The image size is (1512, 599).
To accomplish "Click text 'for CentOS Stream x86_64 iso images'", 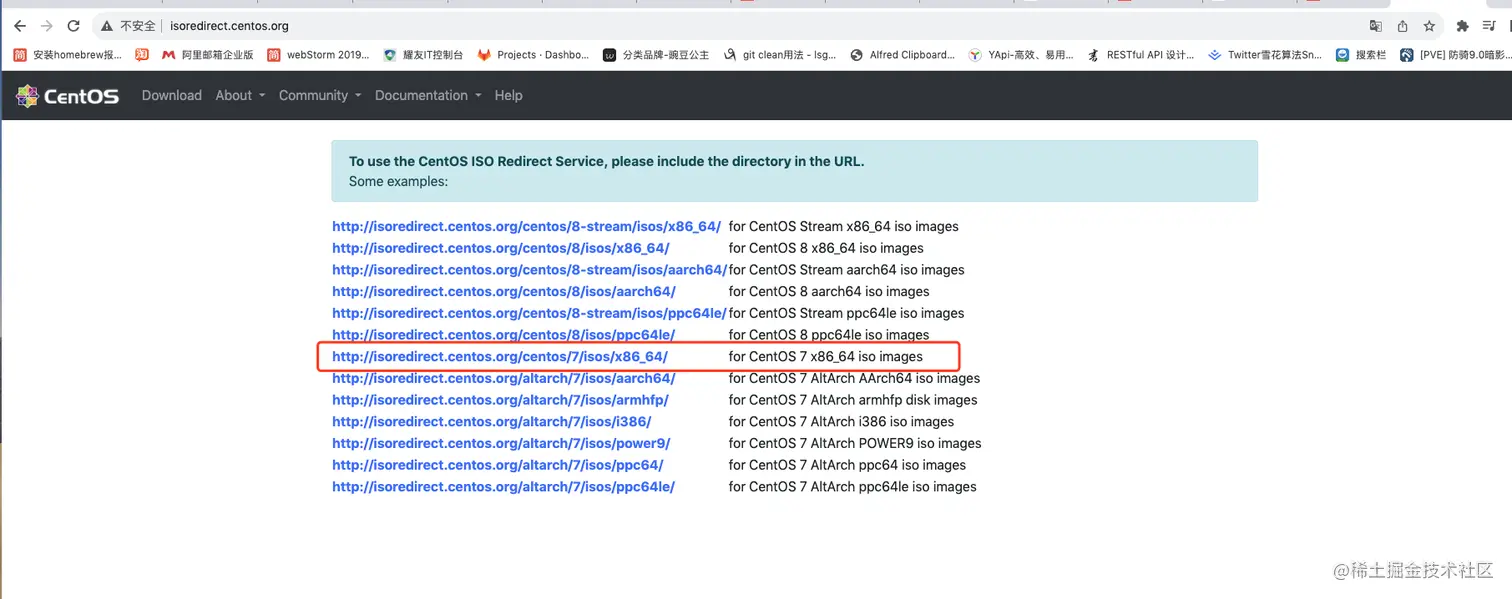I will (x=844, y=227).
